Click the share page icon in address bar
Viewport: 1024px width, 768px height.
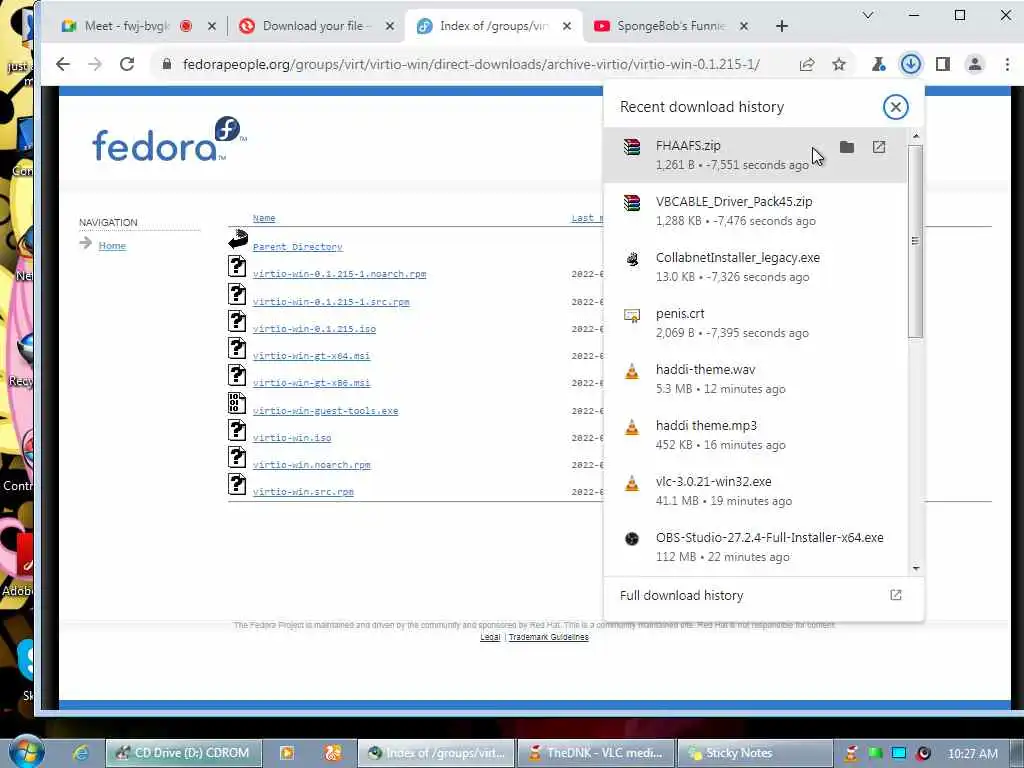pyautogui.click(x=807, y=64)
